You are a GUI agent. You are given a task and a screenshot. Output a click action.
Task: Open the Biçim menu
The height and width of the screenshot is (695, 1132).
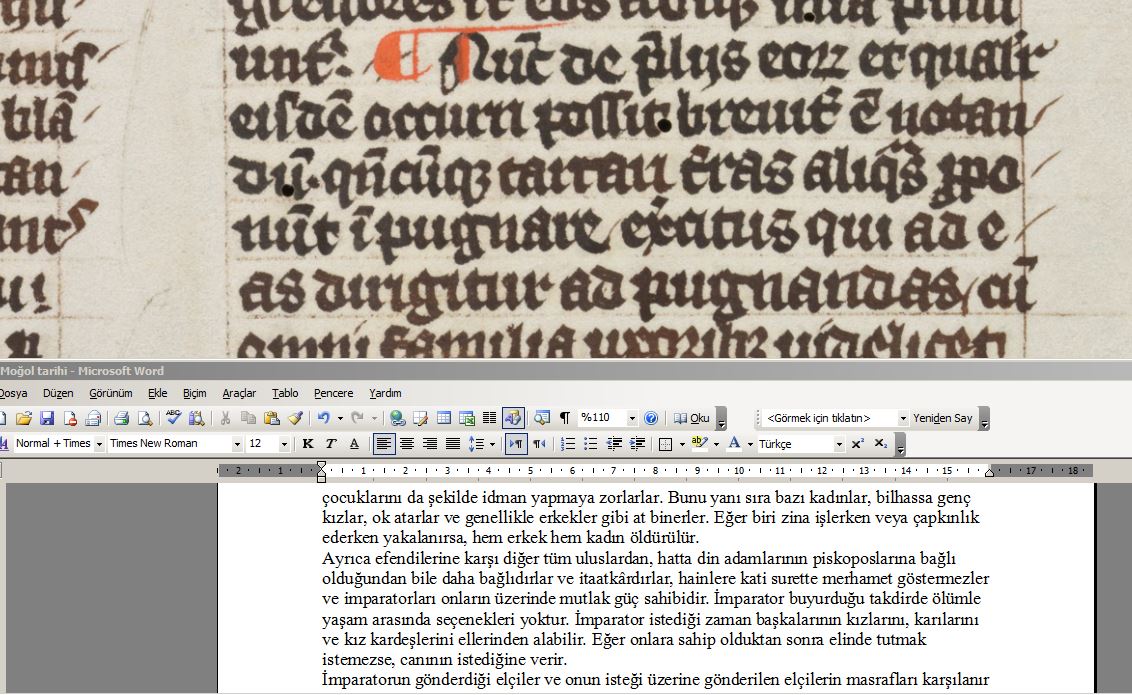[x=194, y=393]
